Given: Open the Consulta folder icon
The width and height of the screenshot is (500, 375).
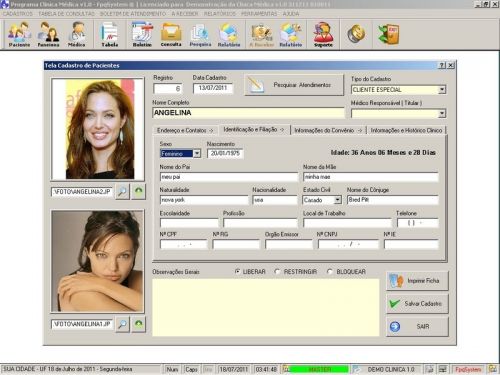Looking at the screenshot, I should click(171, 34).
